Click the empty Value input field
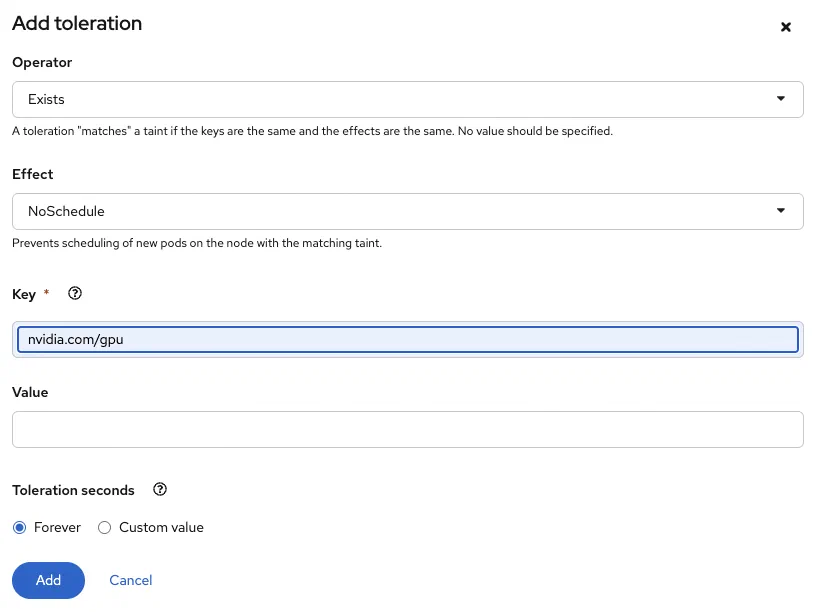Screen dimensions: 820x612 (x=407, y=429)
